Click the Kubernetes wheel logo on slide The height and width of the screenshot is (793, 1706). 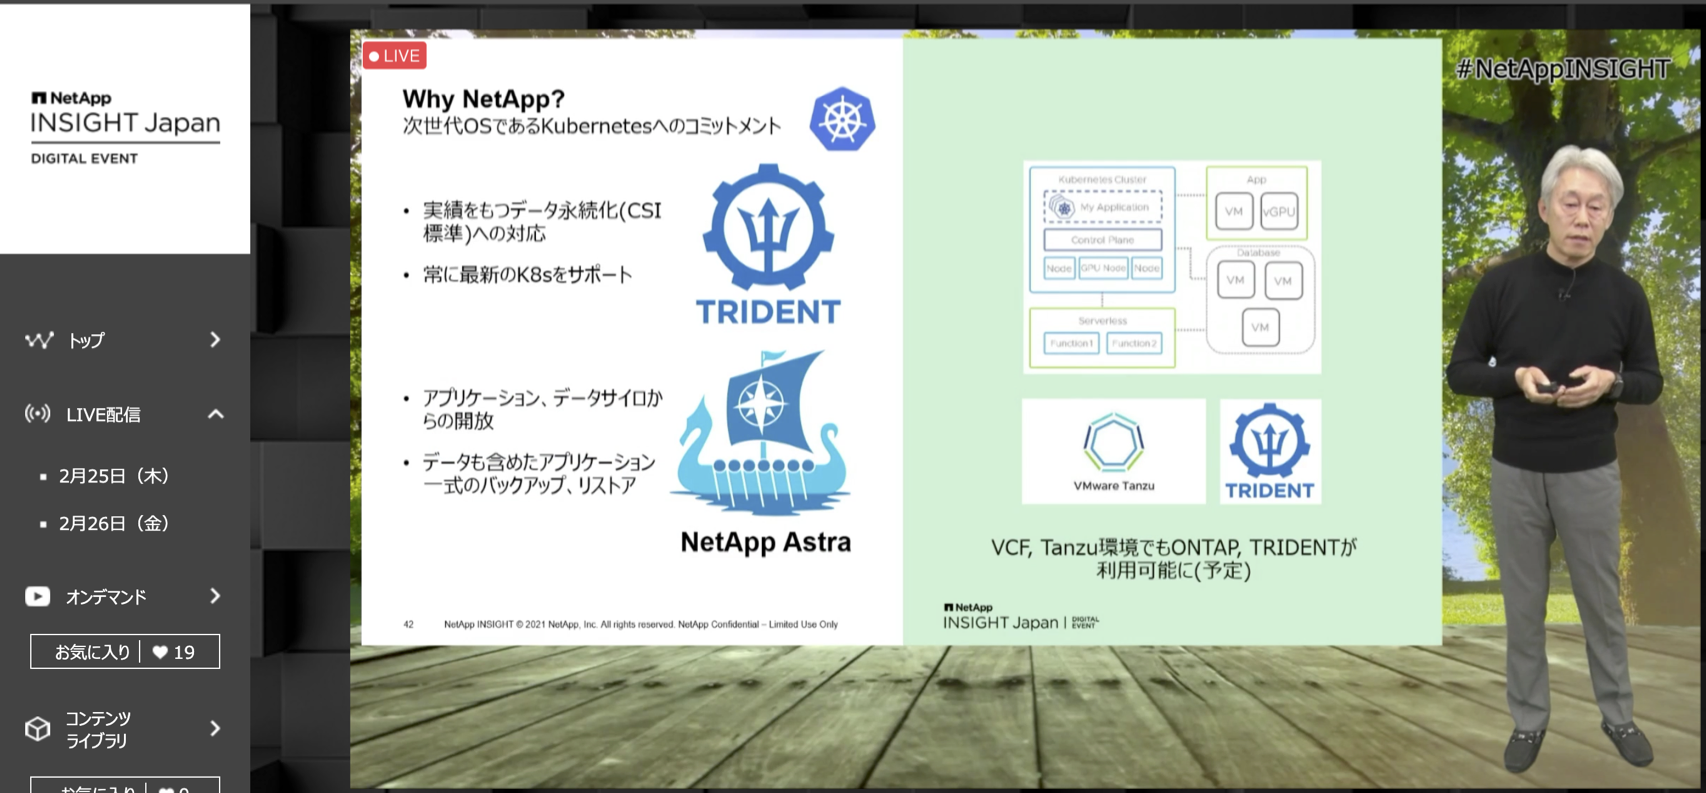coord(842,119)
